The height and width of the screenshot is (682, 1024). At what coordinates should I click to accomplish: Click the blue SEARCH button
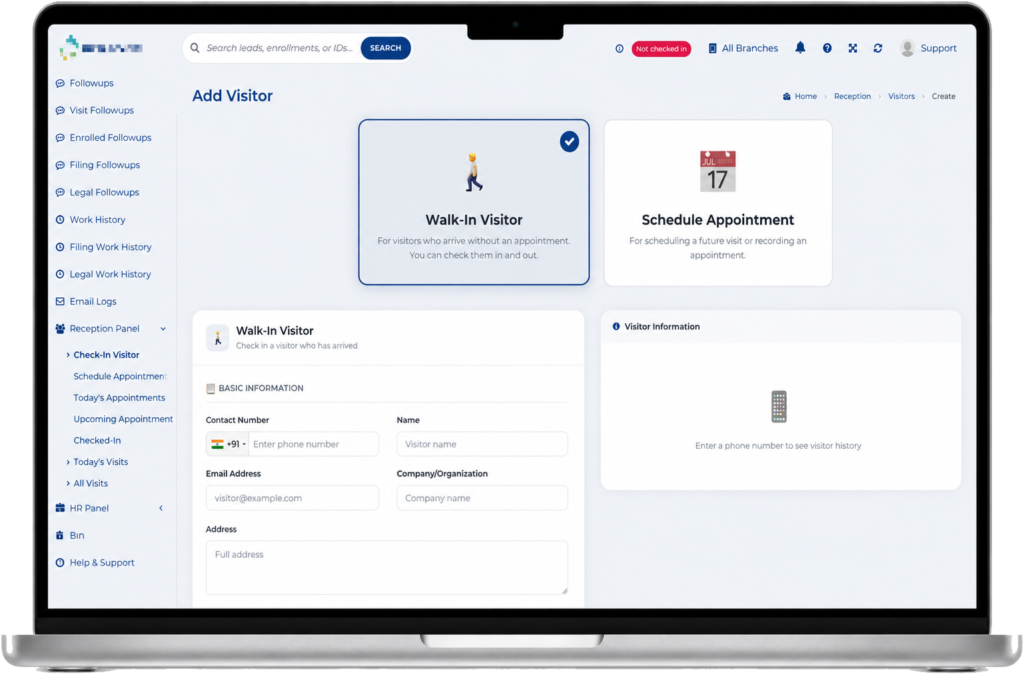385,48
